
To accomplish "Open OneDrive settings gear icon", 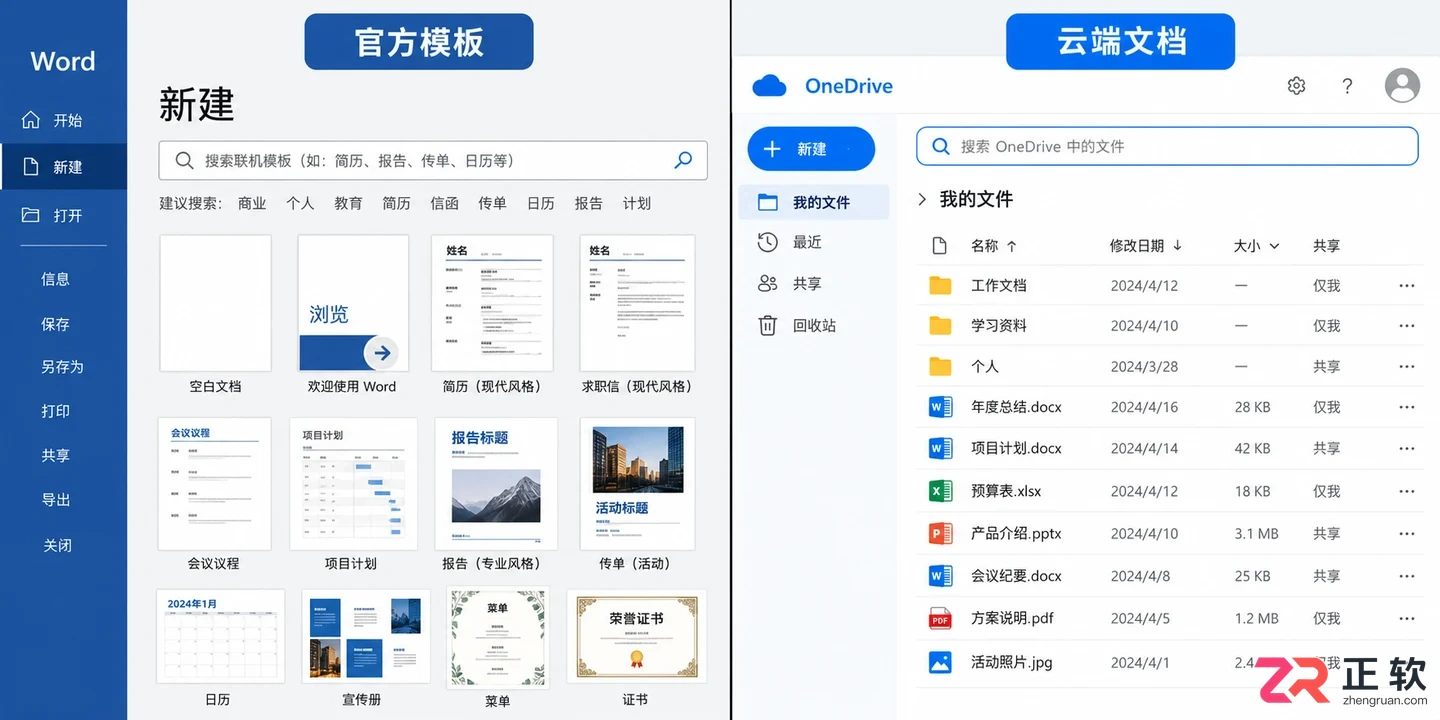I will (1296, 86).
